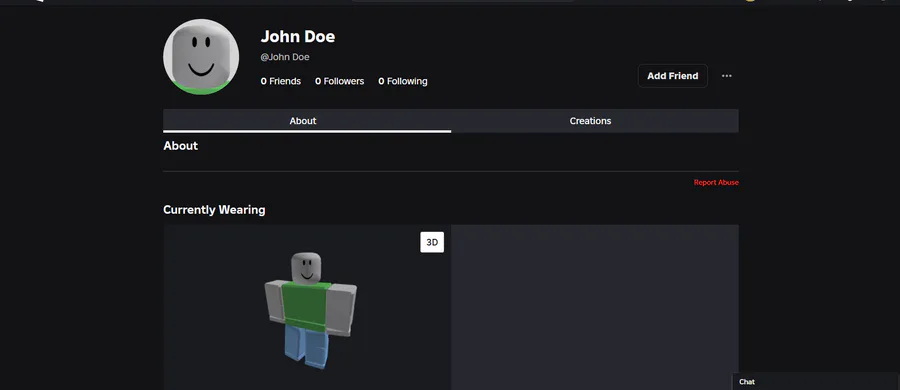
Task: Click the Report Abuse link
Action: tap(716, 183)
